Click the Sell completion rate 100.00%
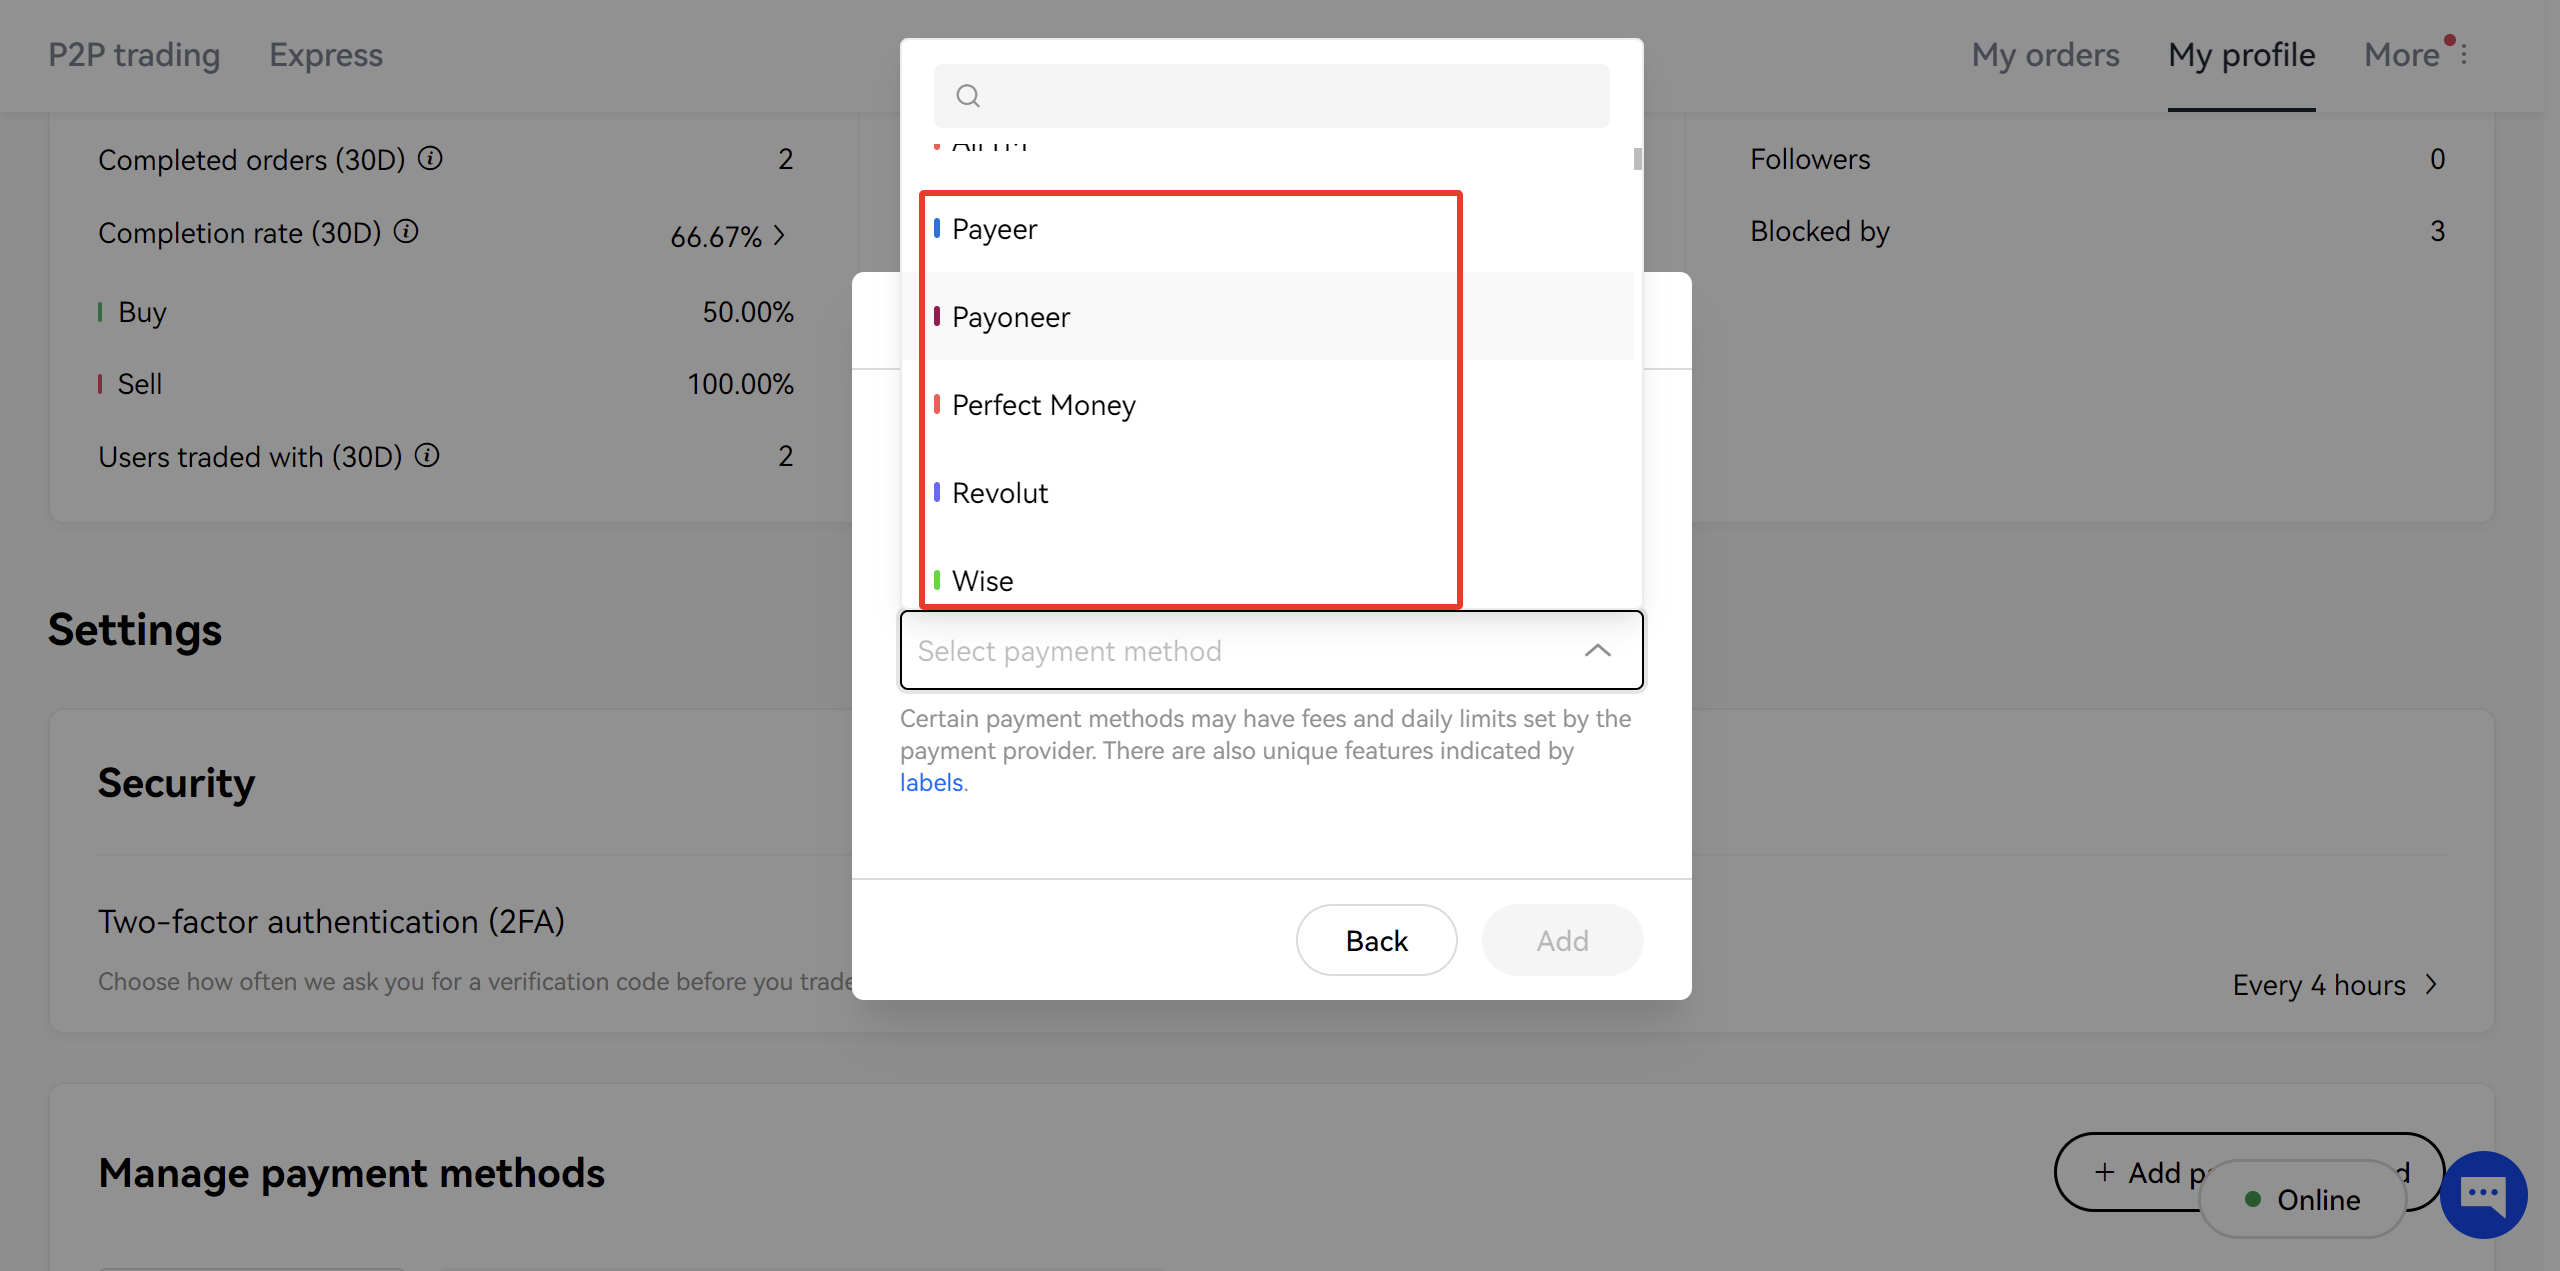The image size is (2560, 1271). click(x=740, y=384)
